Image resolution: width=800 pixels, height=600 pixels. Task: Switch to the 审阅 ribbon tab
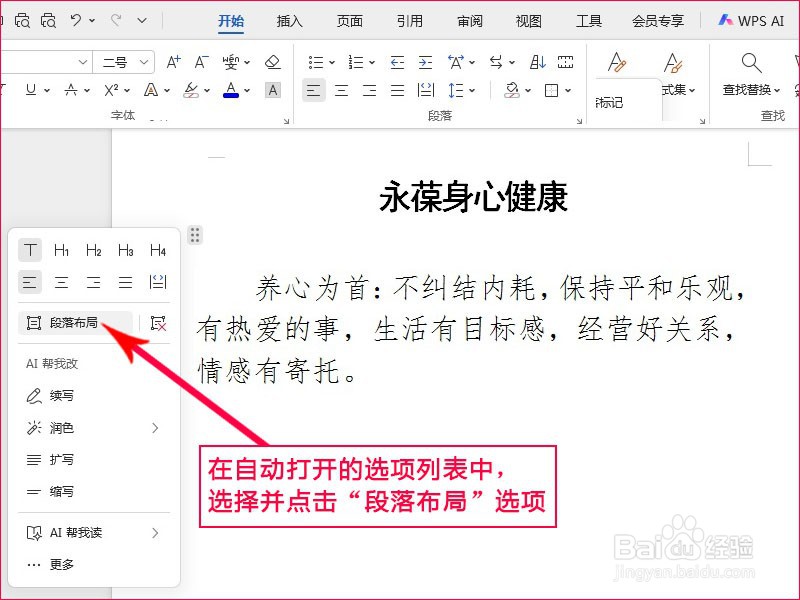click(x=469, y=19)
